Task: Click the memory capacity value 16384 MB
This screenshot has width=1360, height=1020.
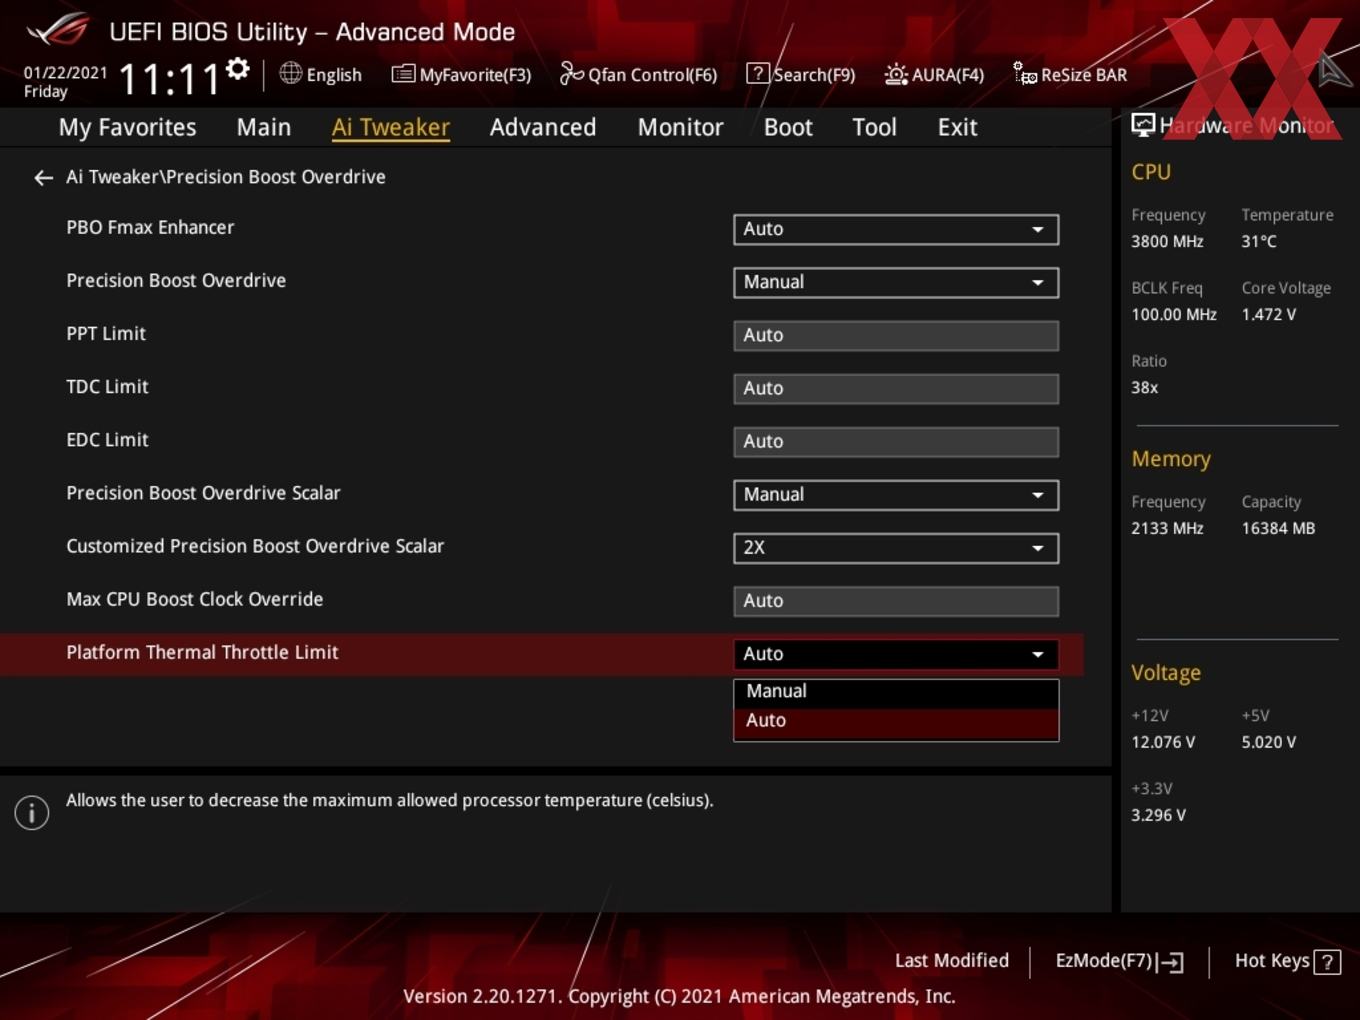Action: [1278, 529]
